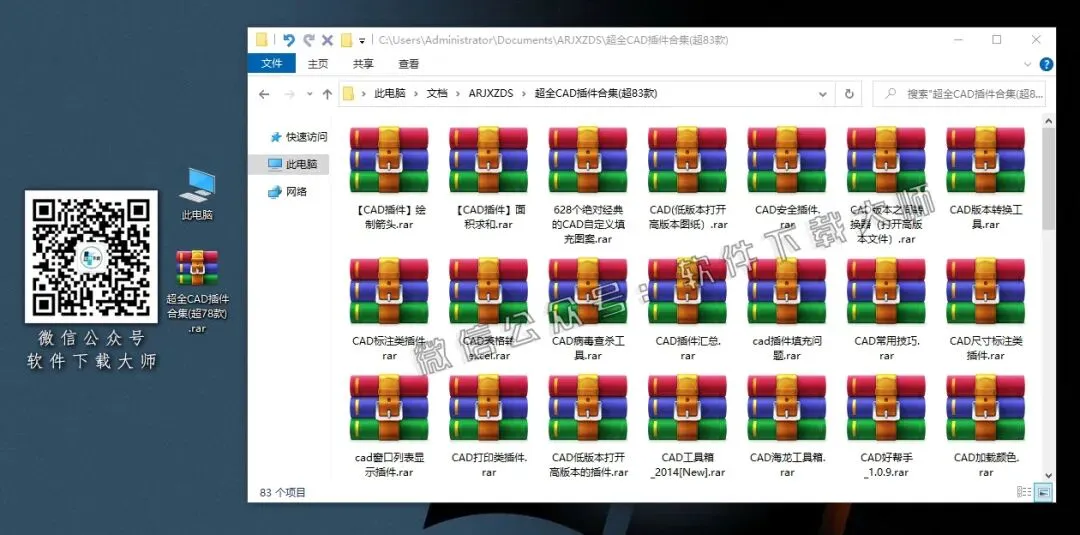Select the CAD常用技巧.rar archive icon
The width and height of the screenshot is (1080, 535).
tap(886, 291)
